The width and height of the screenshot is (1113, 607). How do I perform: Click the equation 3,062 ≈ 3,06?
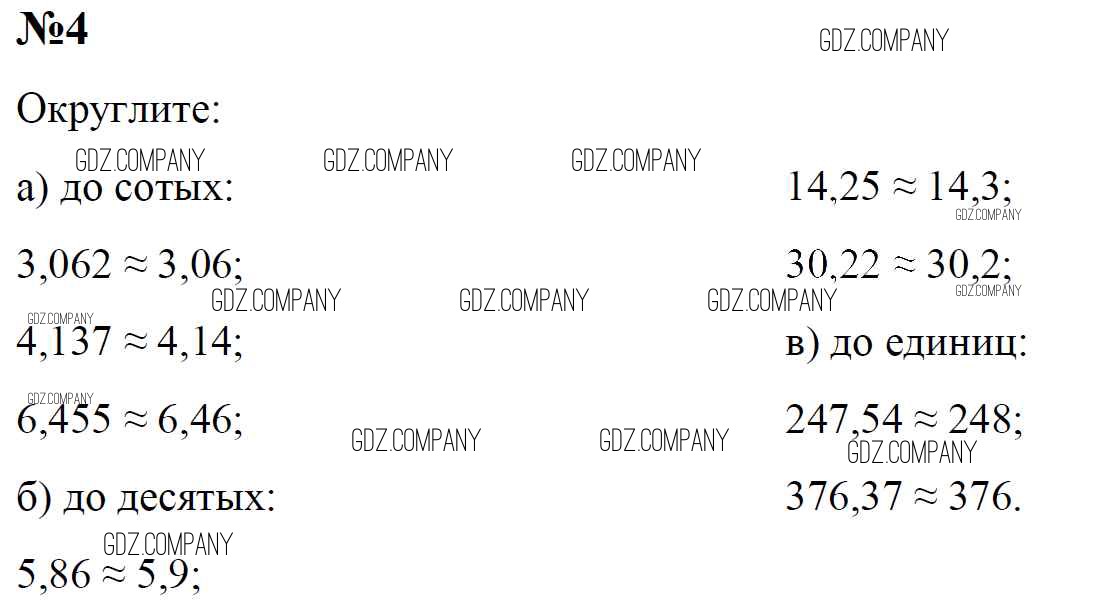click(x=129, y=265)
